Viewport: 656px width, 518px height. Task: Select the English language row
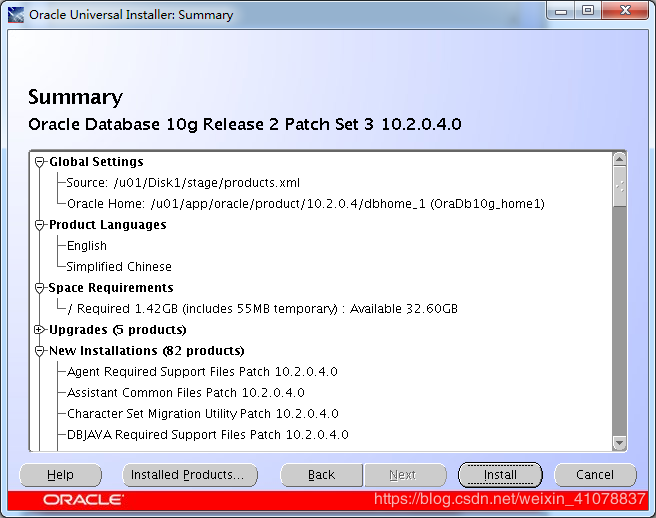tap(87, 246)
